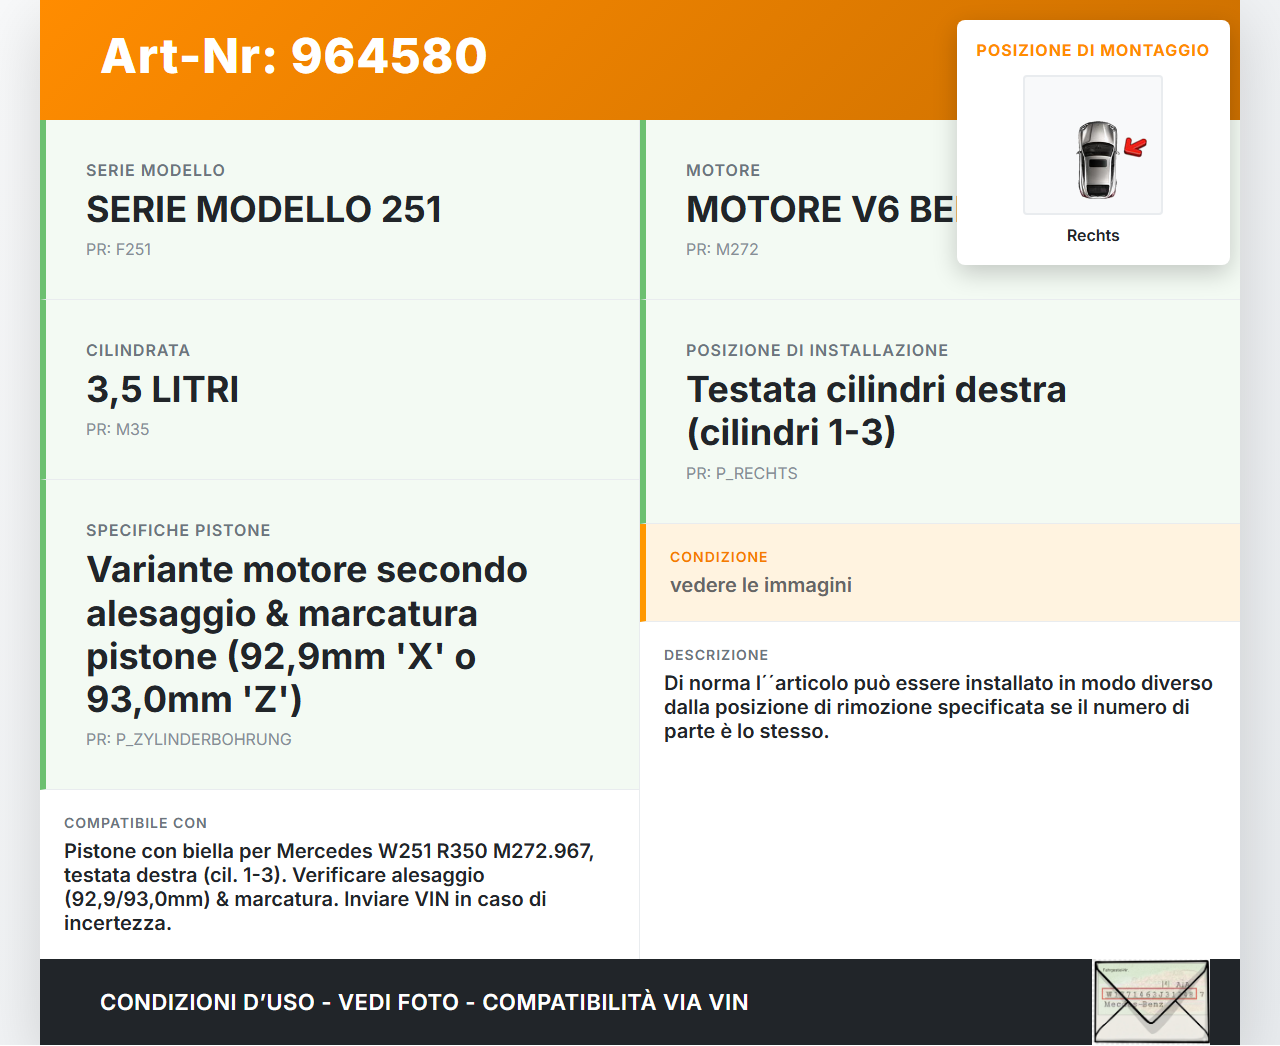Click the 'PR: P_RECHTS' code

point(741,474)
